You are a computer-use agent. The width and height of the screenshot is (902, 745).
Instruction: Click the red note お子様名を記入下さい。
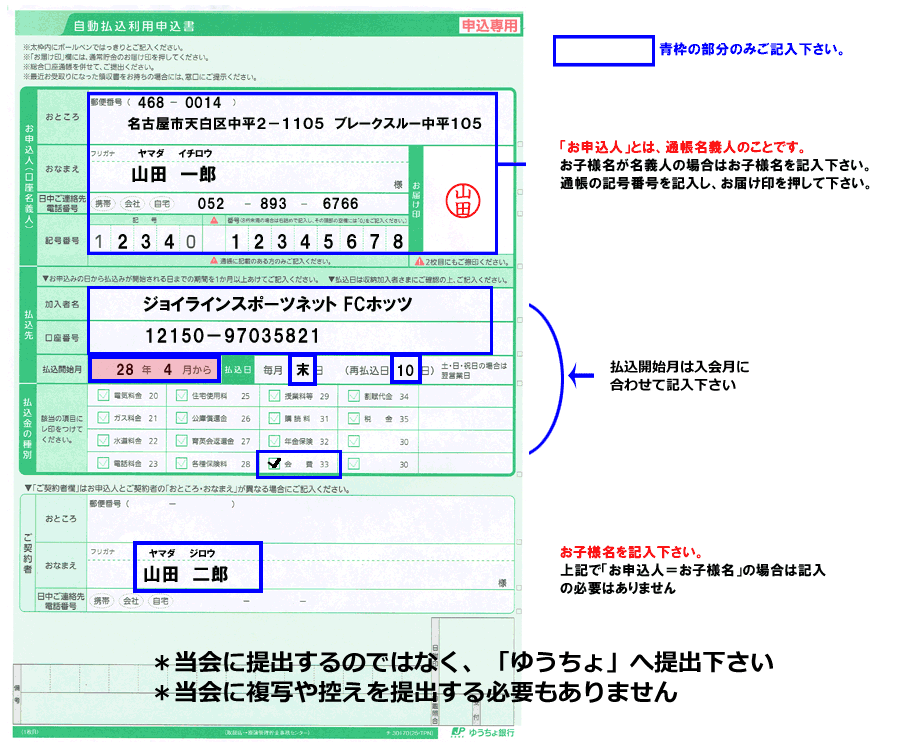click(632, 552)
